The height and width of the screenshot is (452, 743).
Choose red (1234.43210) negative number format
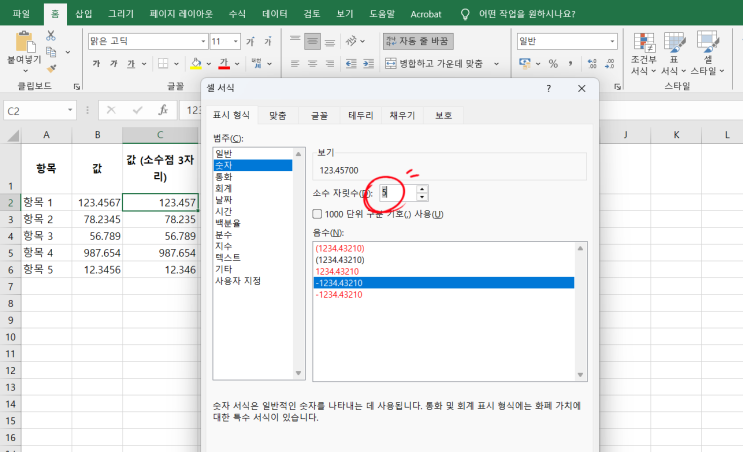coord(340,248)
